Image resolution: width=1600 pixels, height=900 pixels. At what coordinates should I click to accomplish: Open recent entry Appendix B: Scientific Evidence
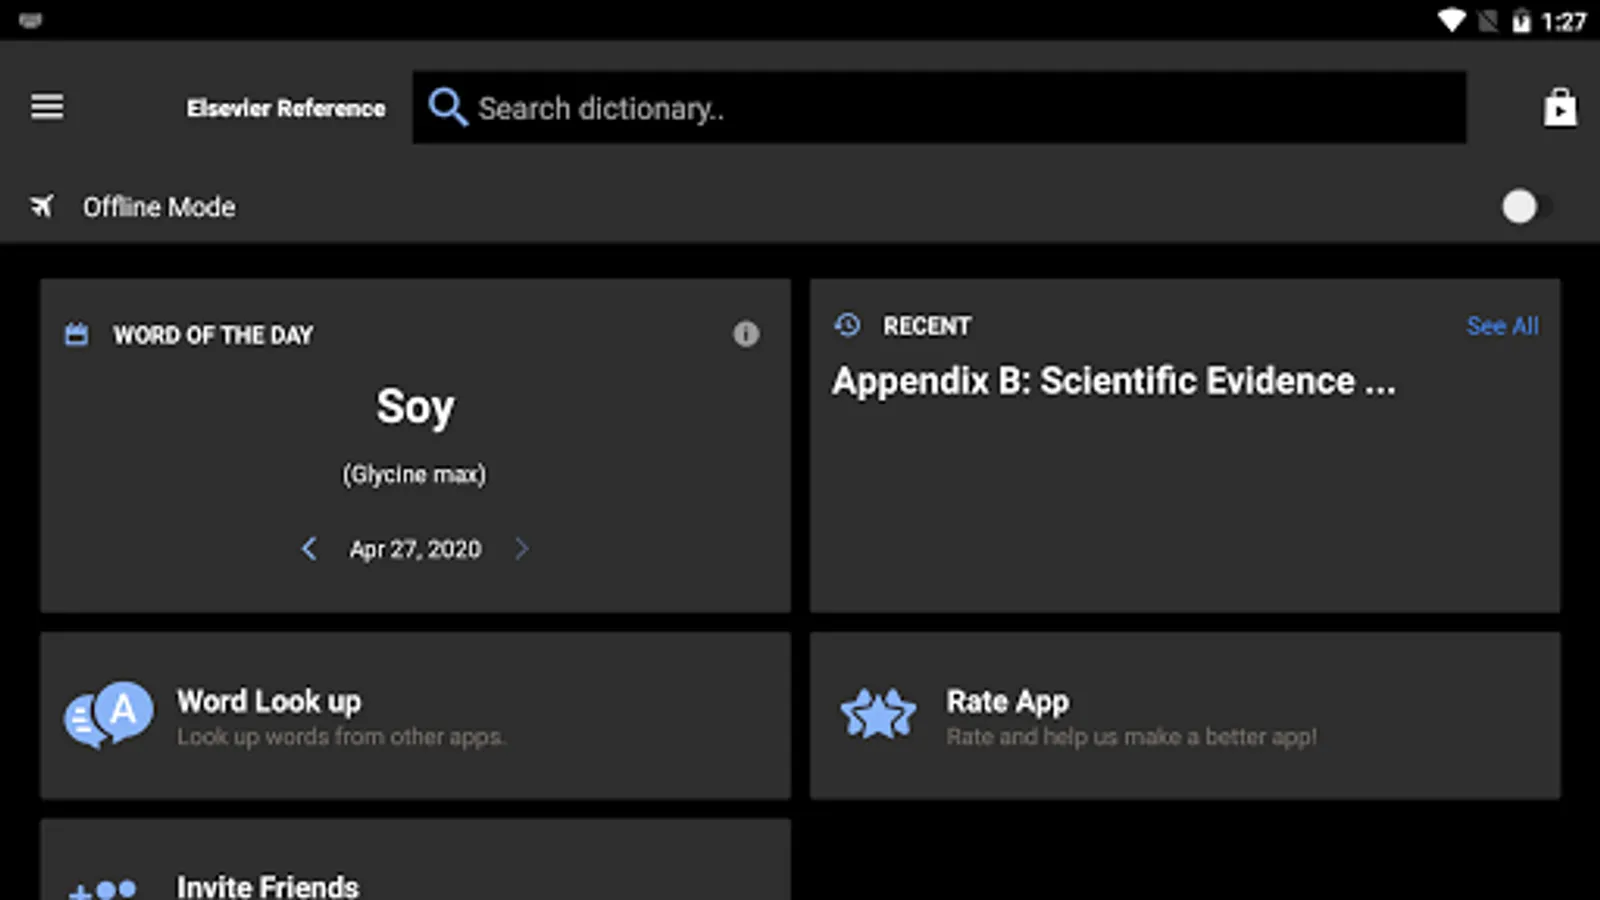pos(1113,381)
